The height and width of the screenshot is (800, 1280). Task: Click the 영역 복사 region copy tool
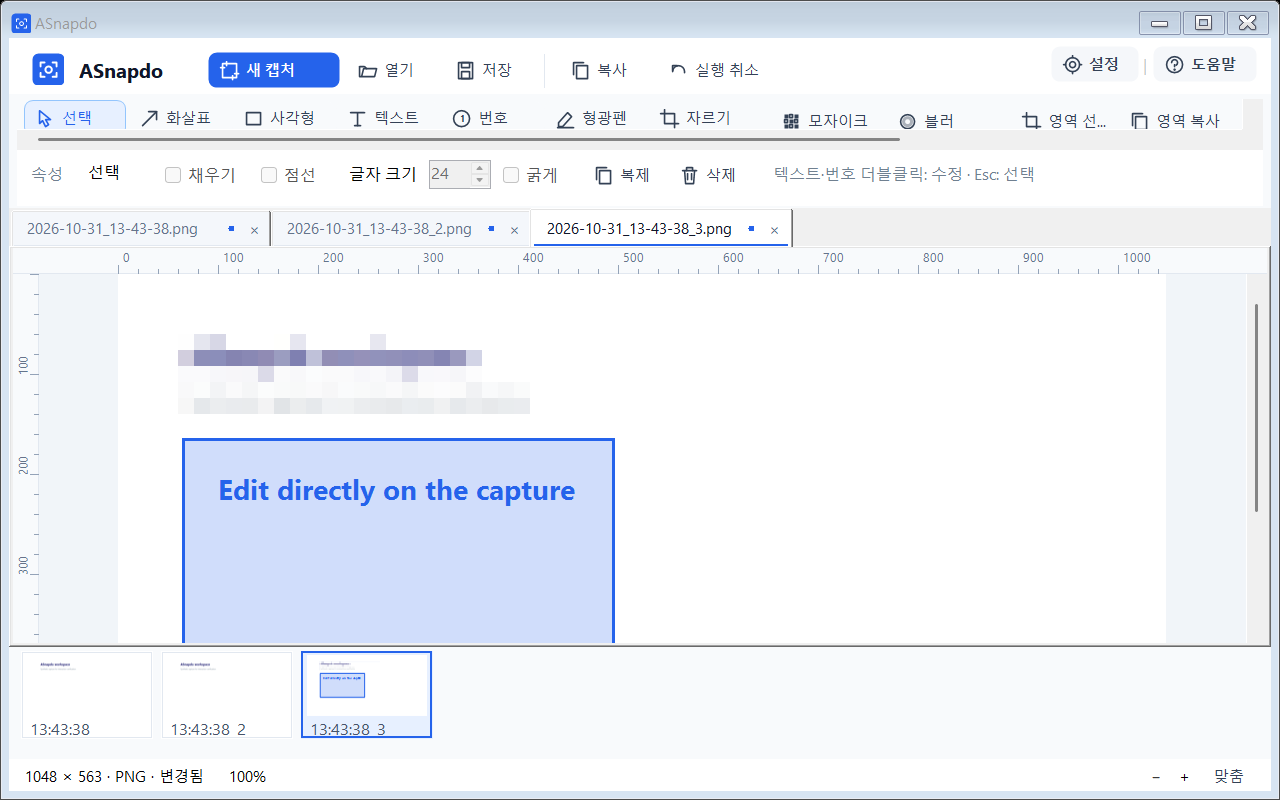tap(1175, 121)
